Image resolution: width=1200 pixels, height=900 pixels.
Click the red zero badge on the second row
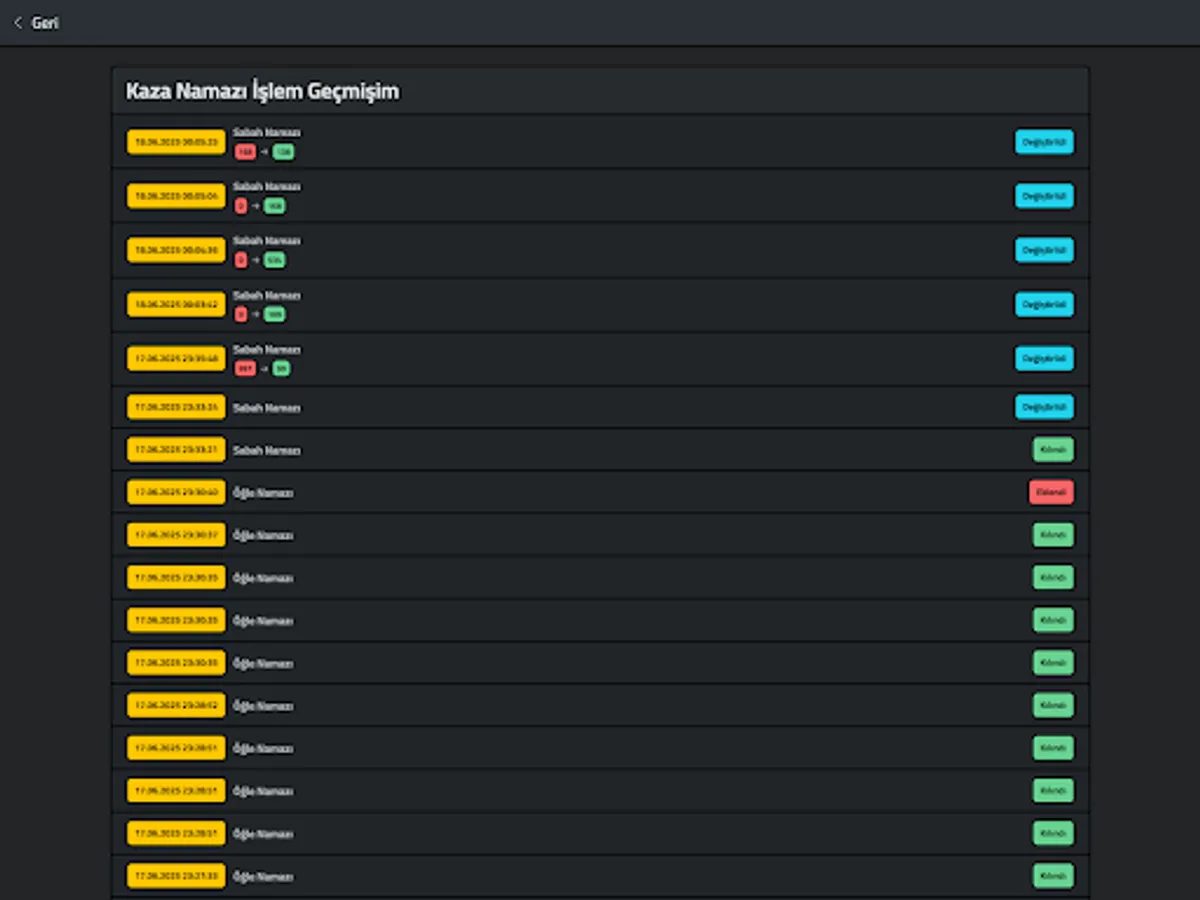pos(241,206)
